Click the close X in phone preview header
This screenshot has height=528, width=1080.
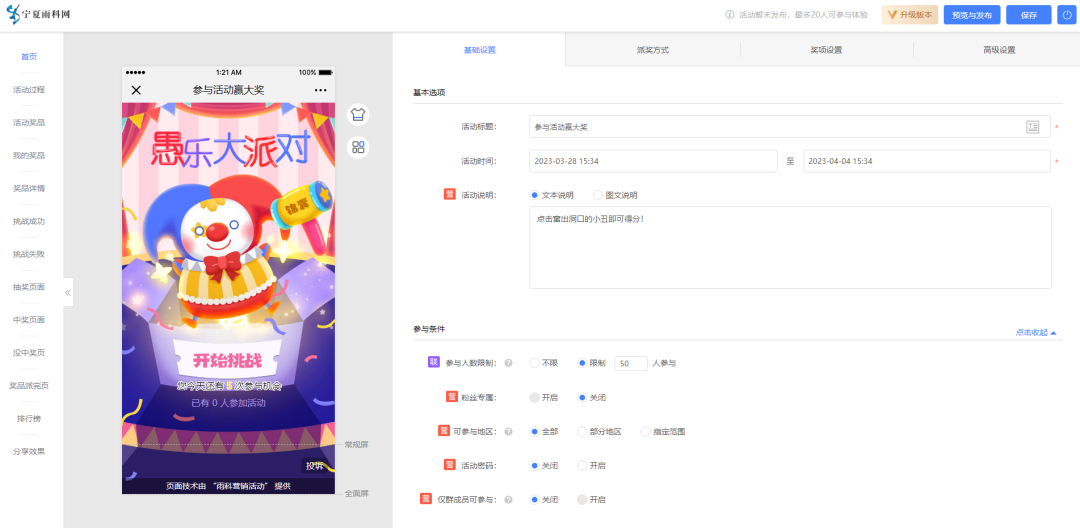tap(136, 90)
